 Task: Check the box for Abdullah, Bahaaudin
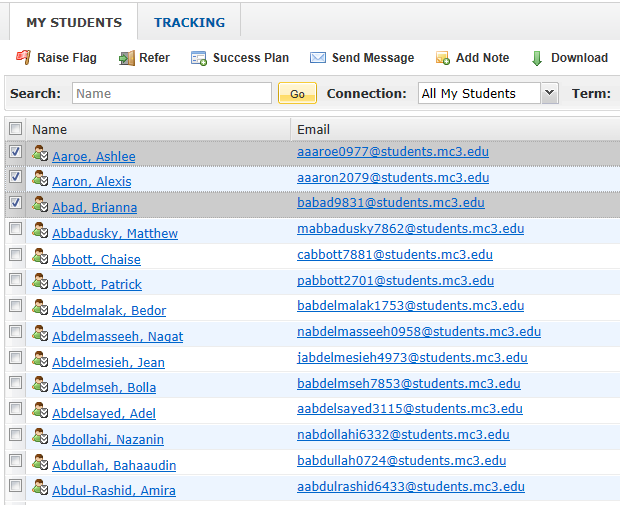tap(15, 460)
